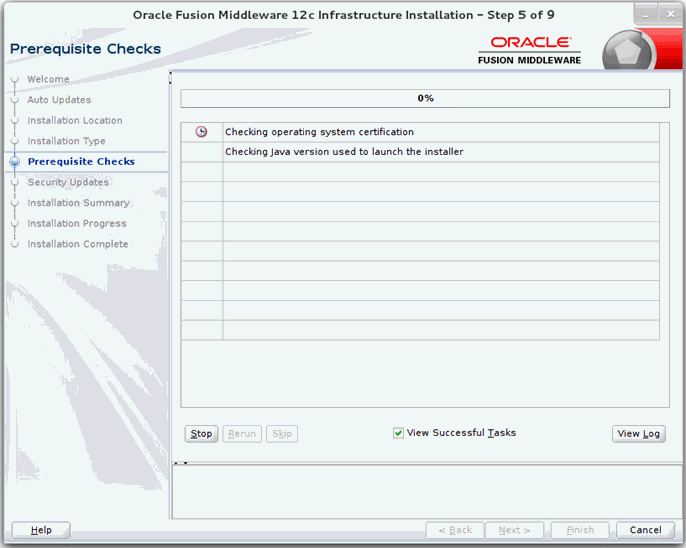Click the clock icon beside operating system certification
The width and height of the screenshot is (686, 548).
[201, 132]
